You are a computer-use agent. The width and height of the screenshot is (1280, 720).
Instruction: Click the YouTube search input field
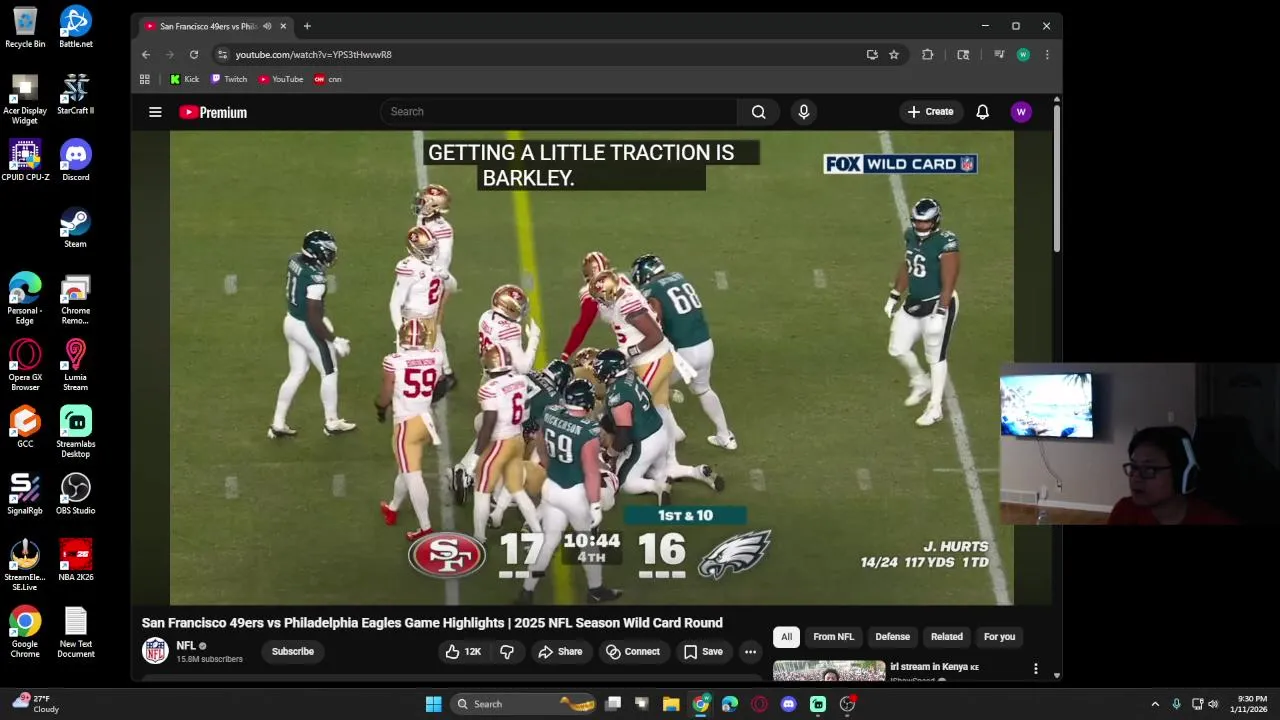558,111
